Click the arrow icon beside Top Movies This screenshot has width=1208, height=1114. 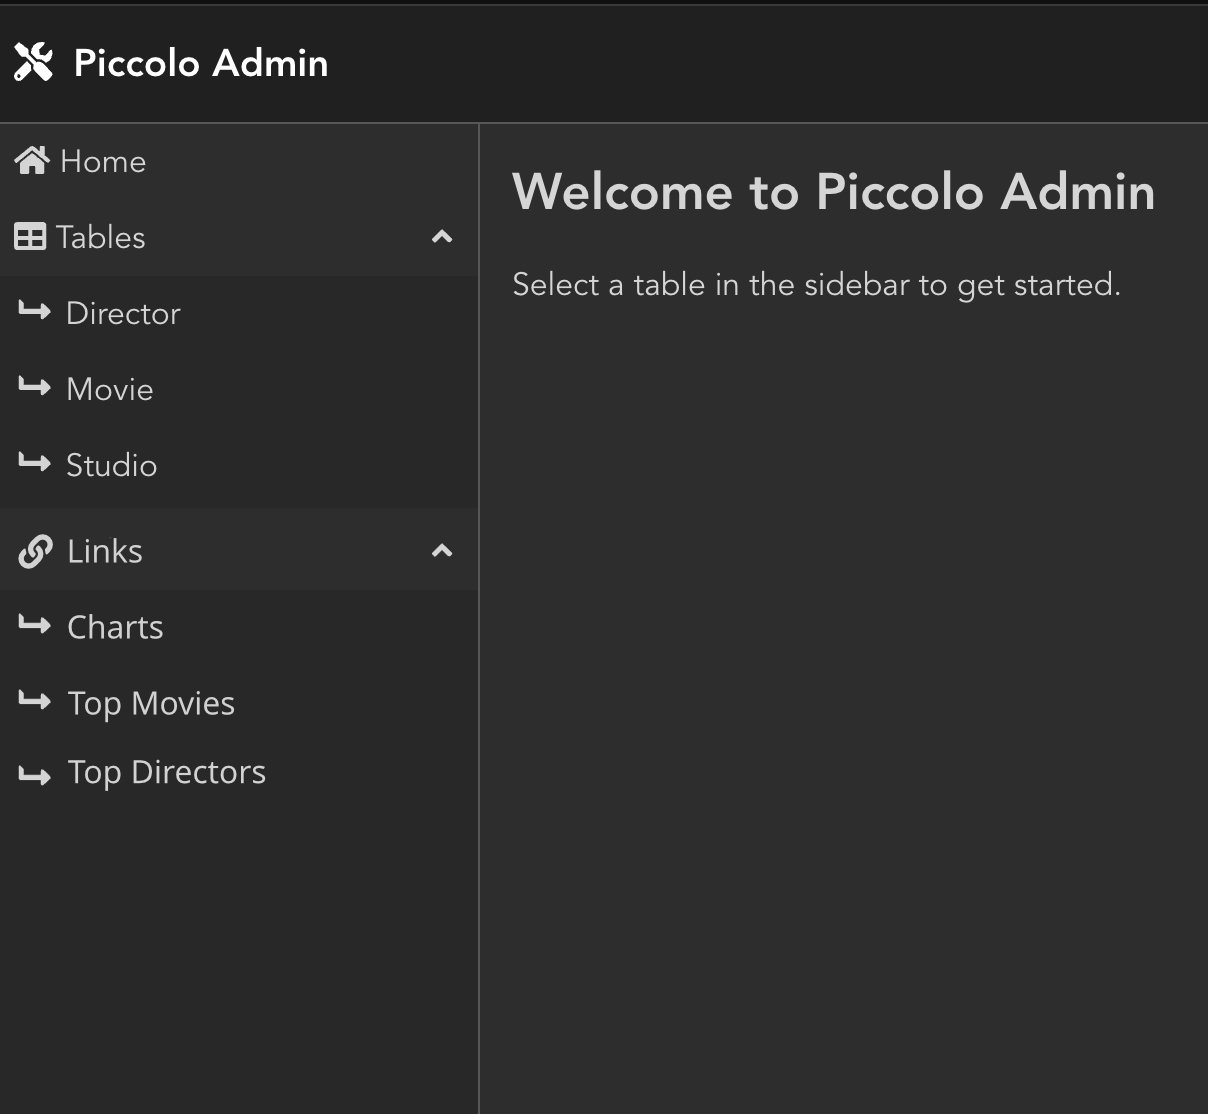coord(34,702)
